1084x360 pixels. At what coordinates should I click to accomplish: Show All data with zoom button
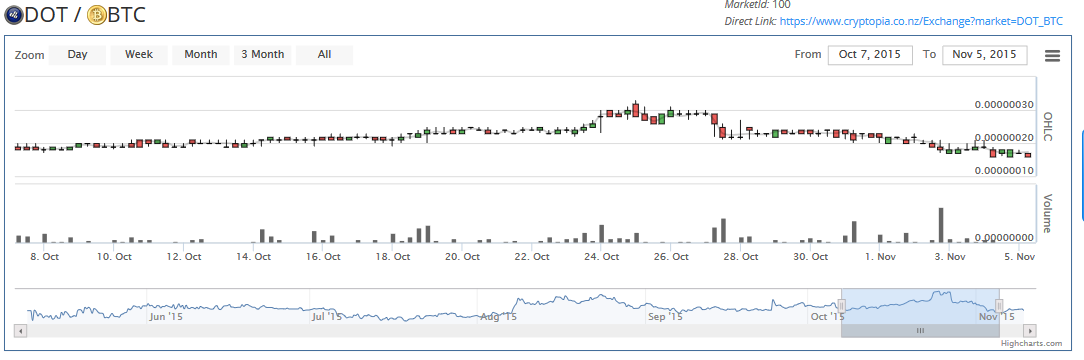[324, 55]
